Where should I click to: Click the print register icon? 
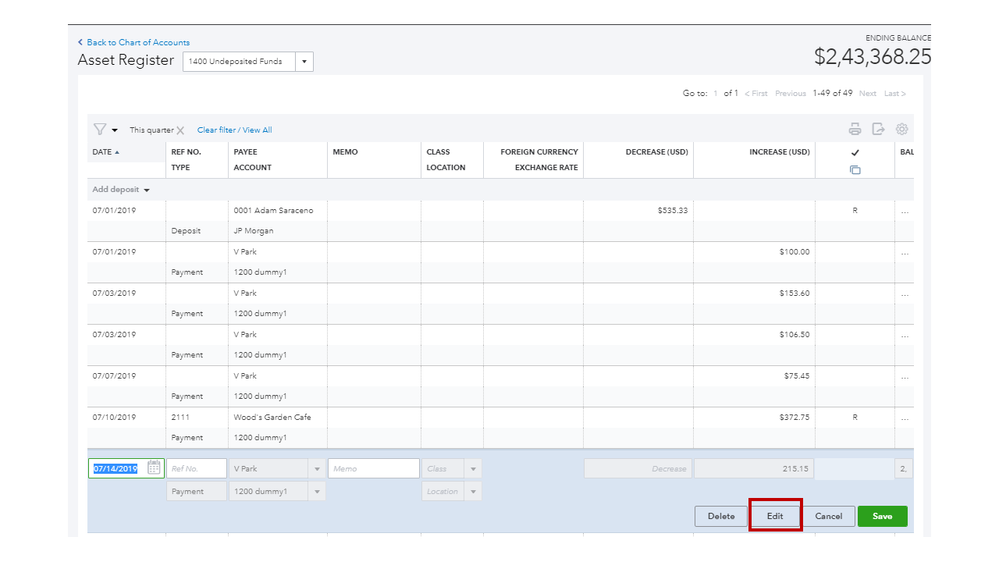854,129
